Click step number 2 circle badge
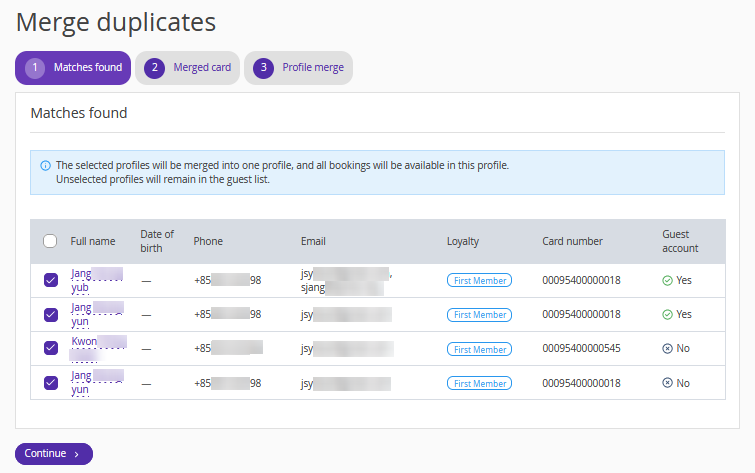The image size is (755, 473). 154,68
